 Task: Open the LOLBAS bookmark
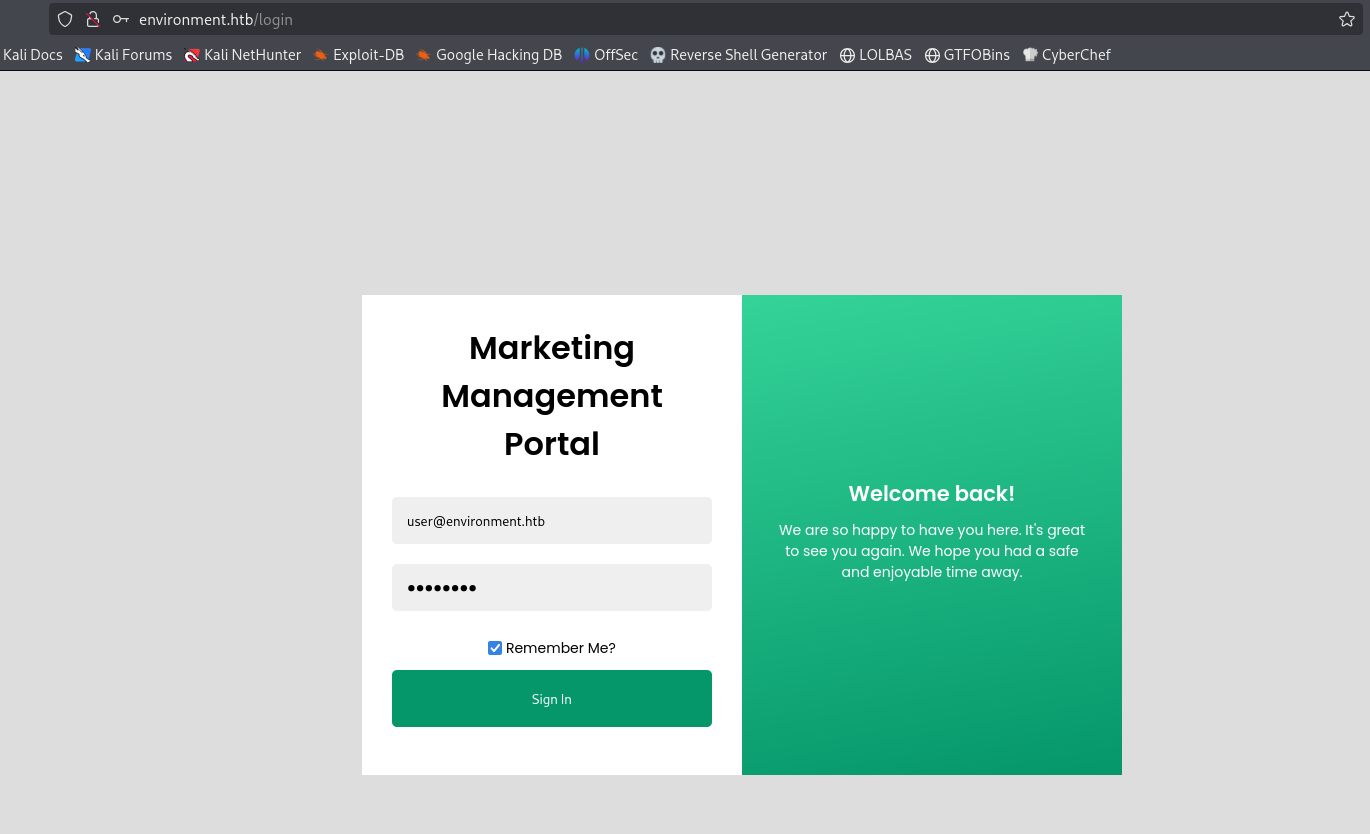coord(875,55)
